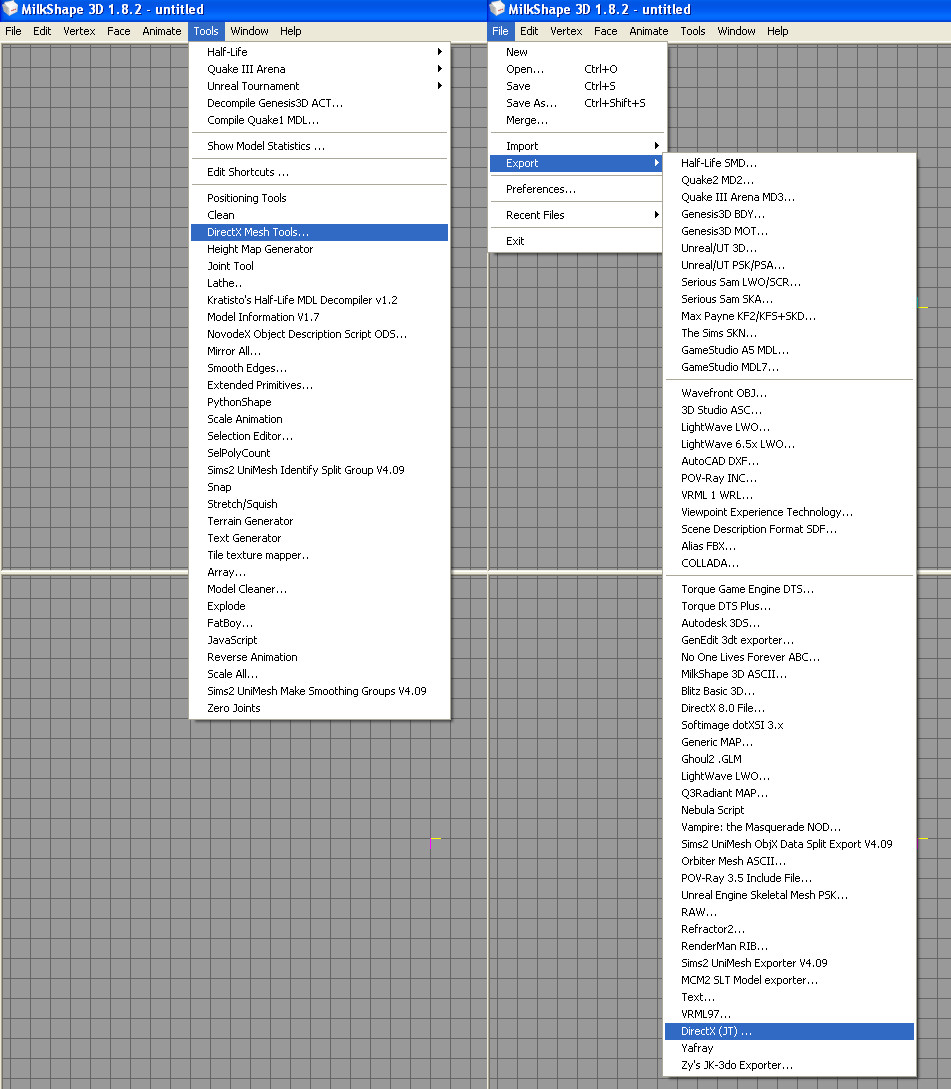Open Vertex menu in the right window
The height and width of the screenshot is (1089, 951).
566,31
